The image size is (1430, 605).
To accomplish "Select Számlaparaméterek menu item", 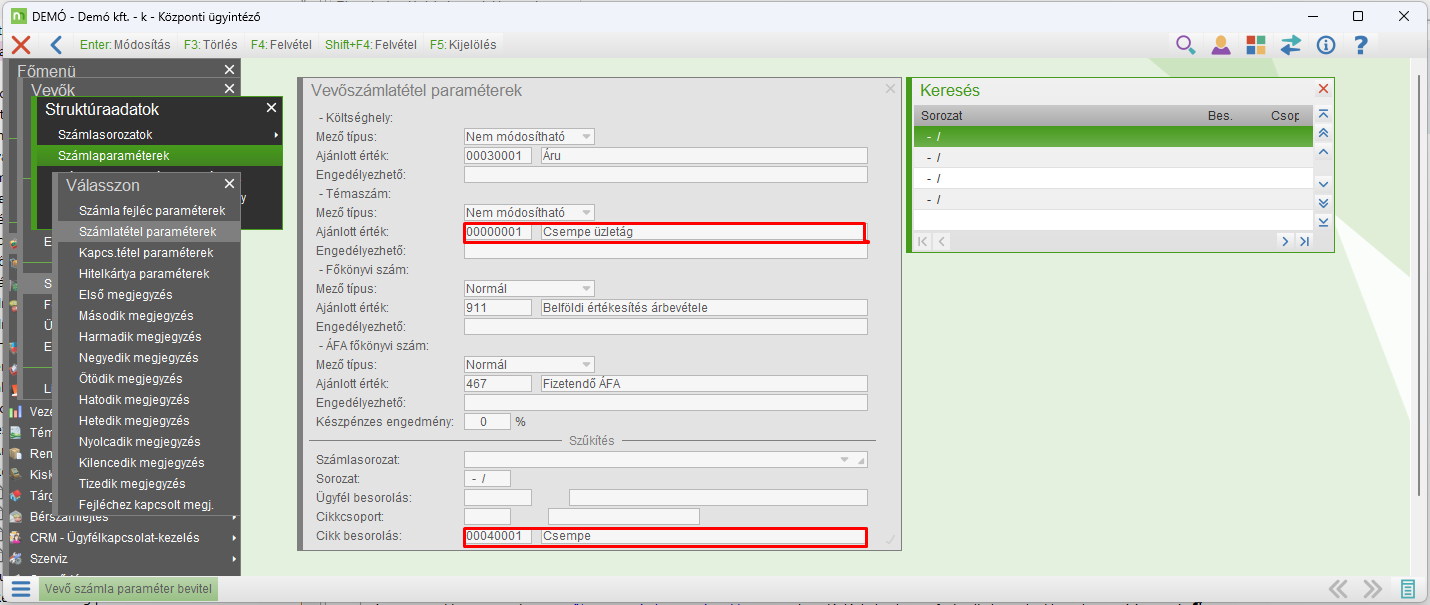I will pos(158,156).
